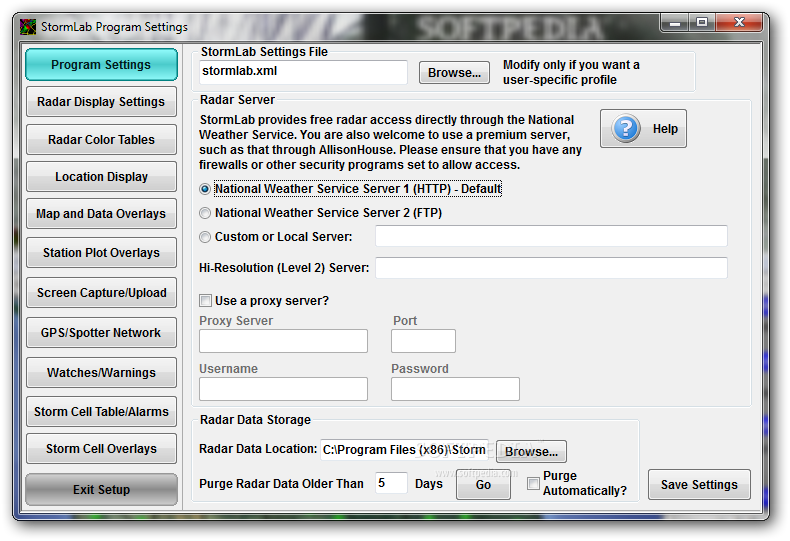Open Watches/Warnings settings
Viewport: 790px width, 541px height.
(x=101, y=373)
